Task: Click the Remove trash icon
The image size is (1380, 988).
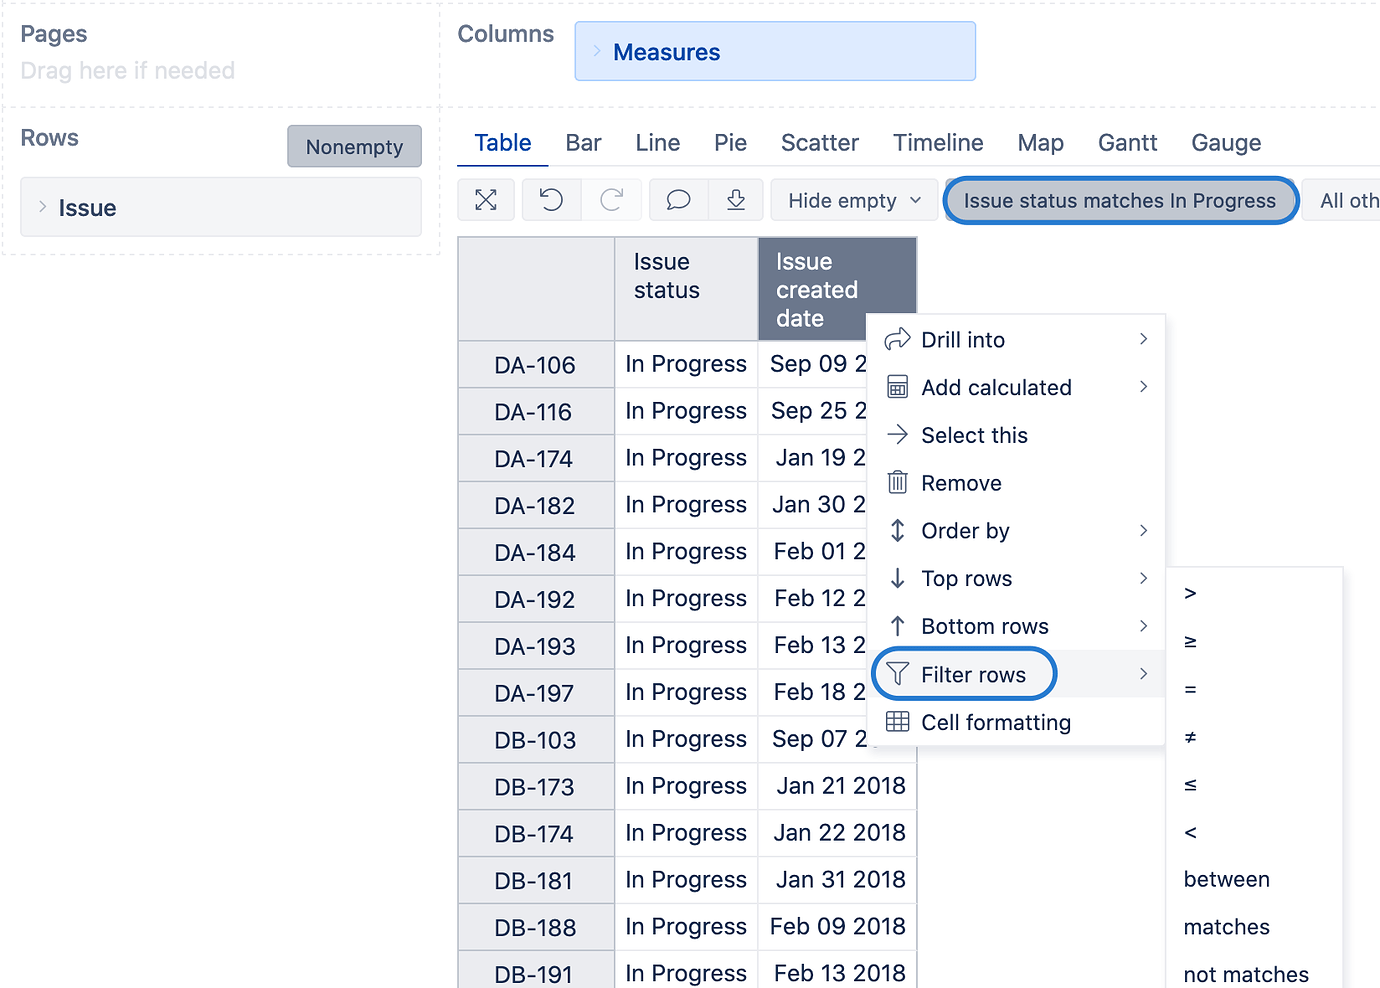Action: pos(898,482)
